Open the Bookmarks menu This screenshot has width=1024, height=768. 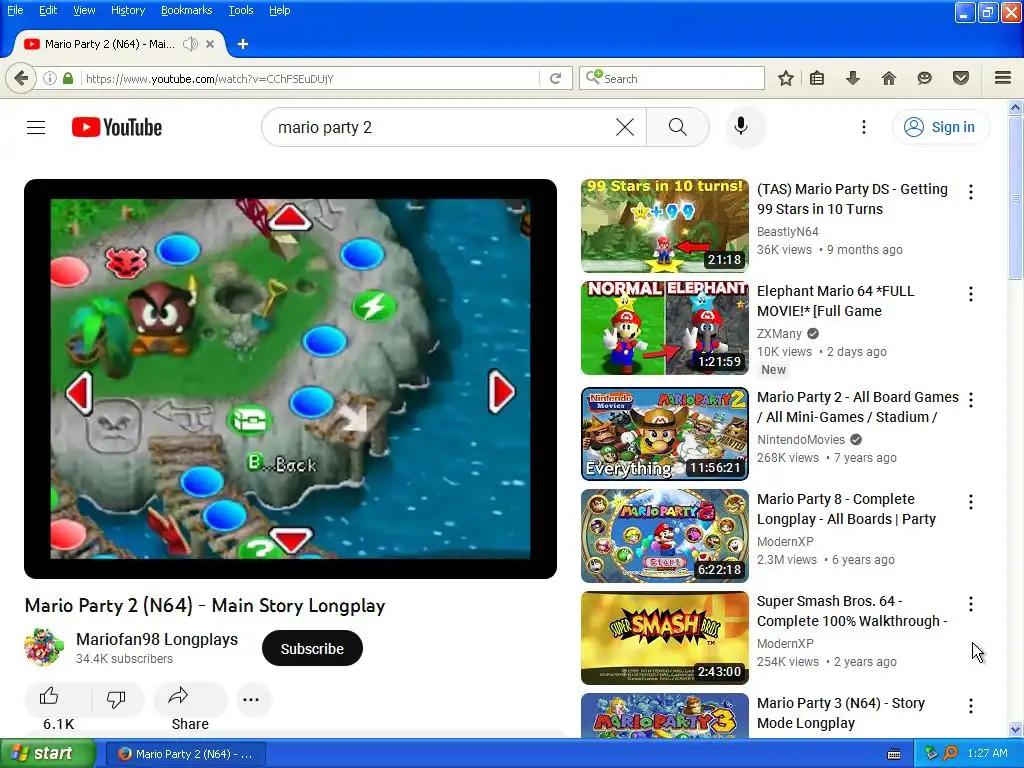coord(187,10)
